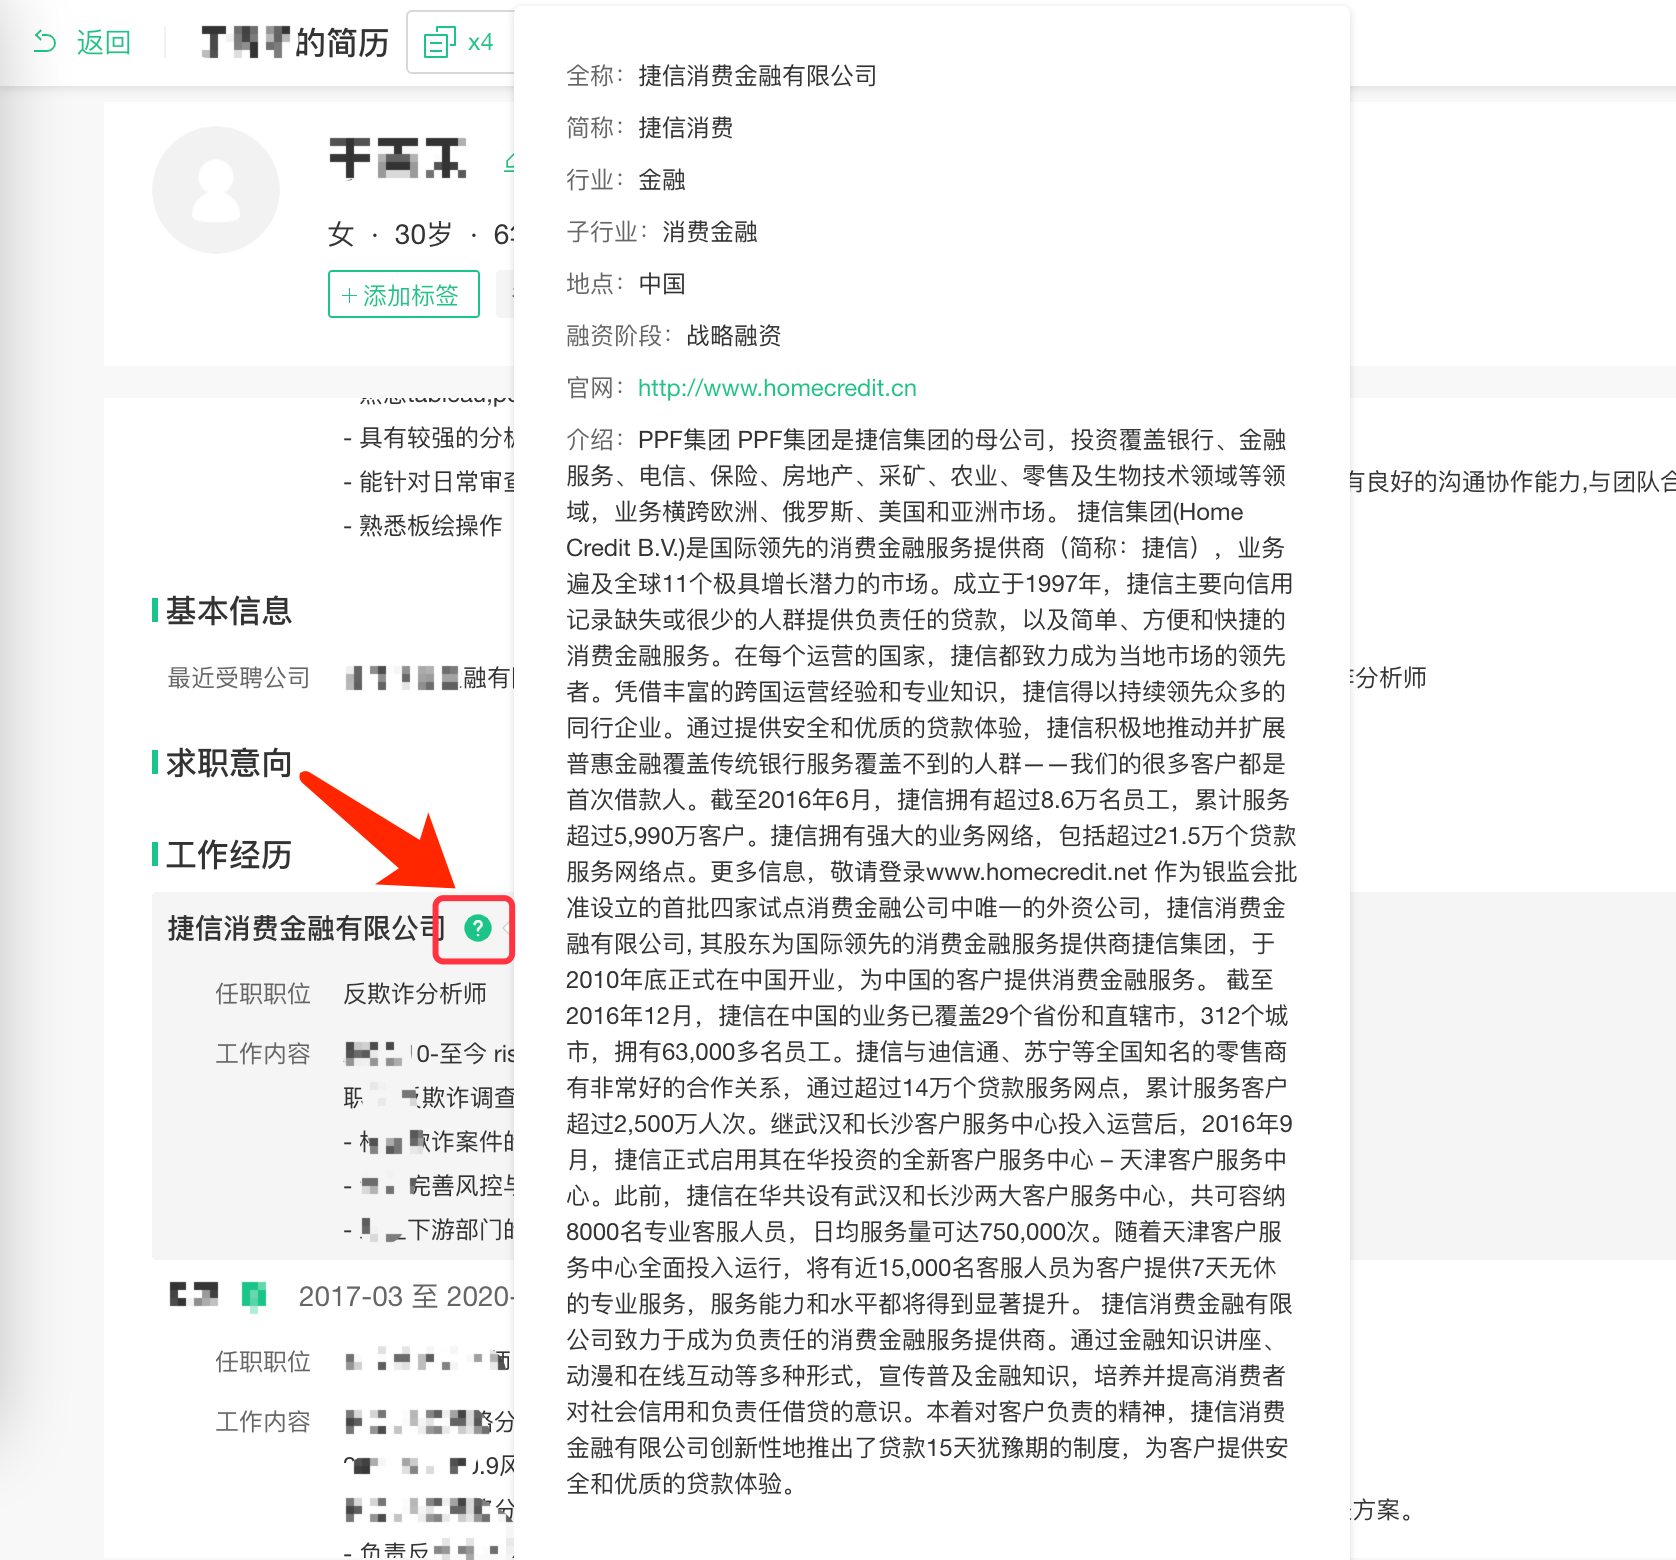
Task: Click the 简称 捷信消费 line
Action: (649, 128)
